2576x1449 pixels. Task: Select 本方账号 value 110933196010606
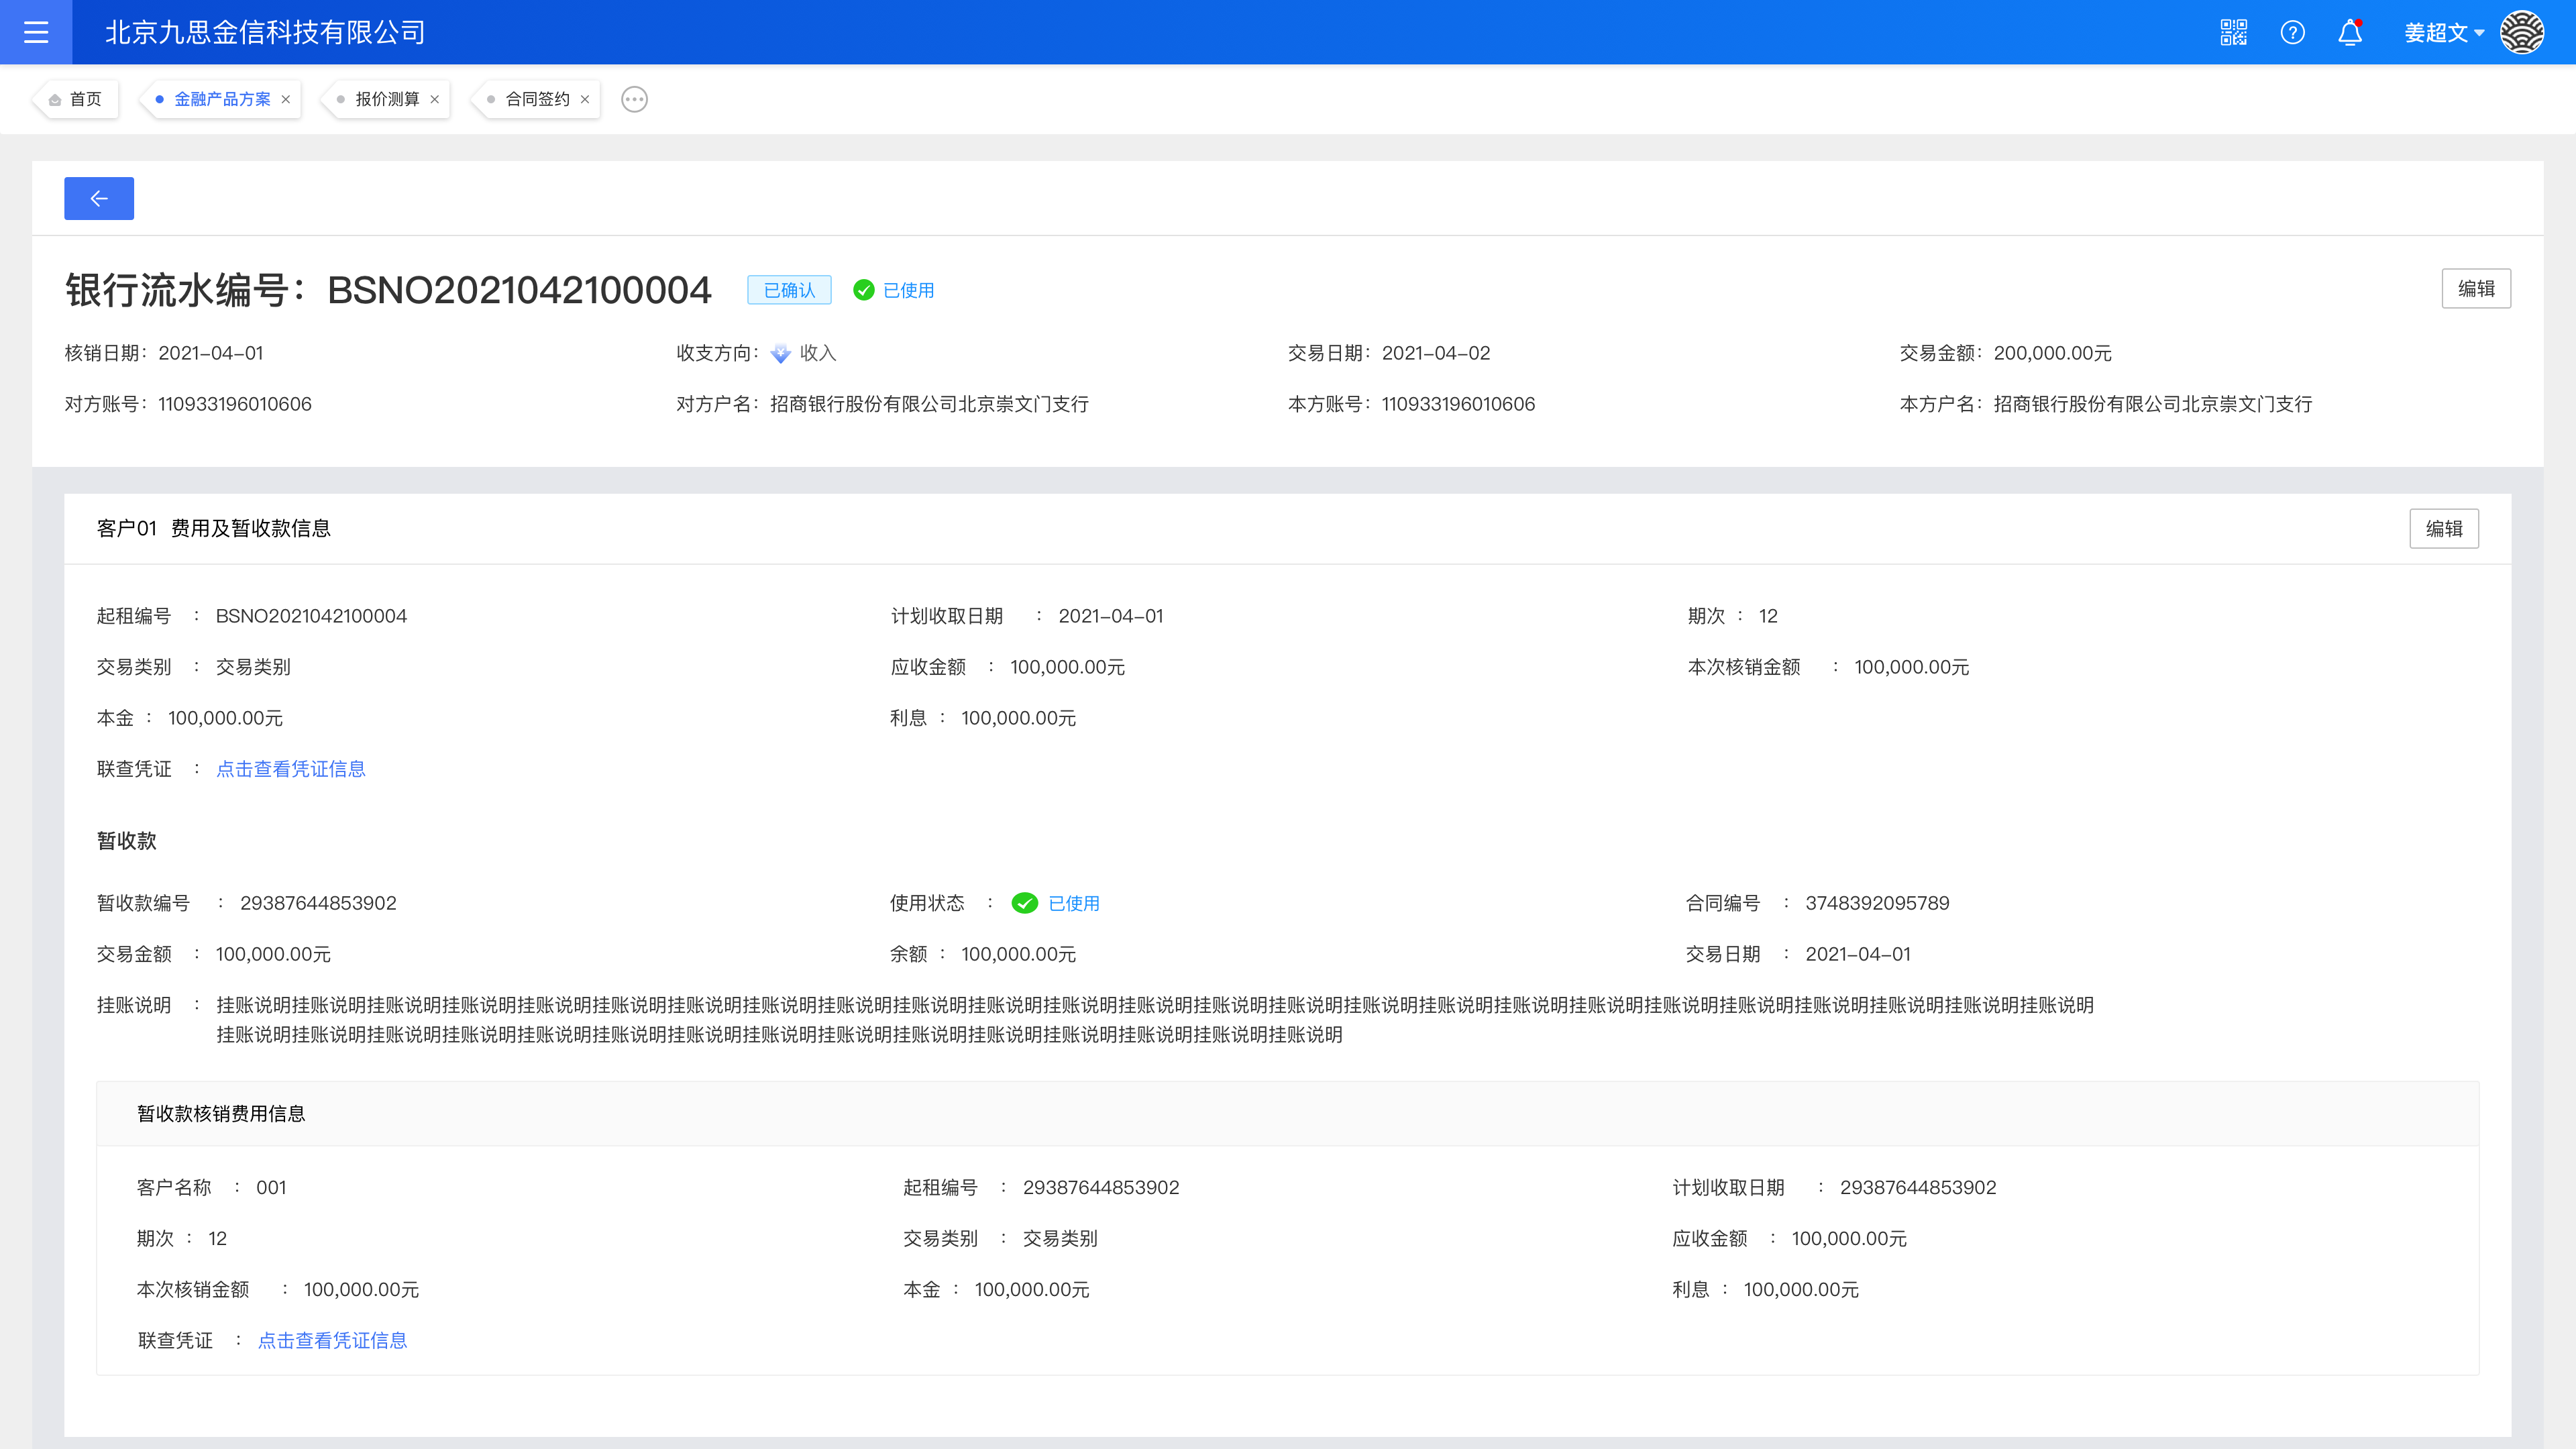click(1458, 404)
